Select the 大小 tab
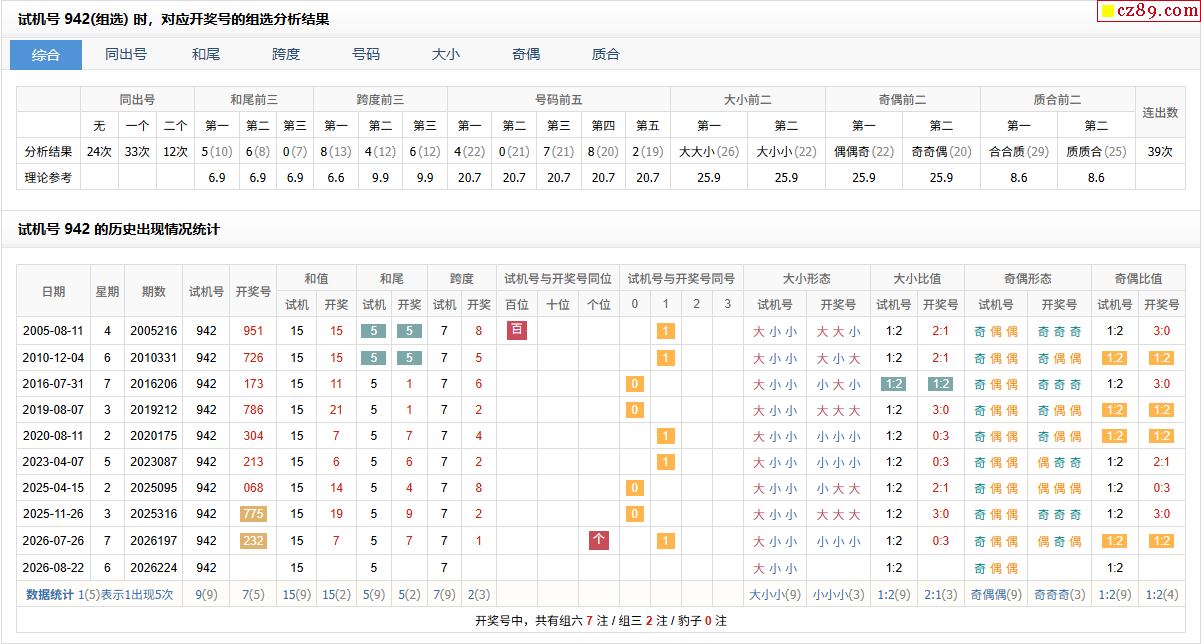The height and width of the screenshot is (644, 1201). (x=446, y=55)
